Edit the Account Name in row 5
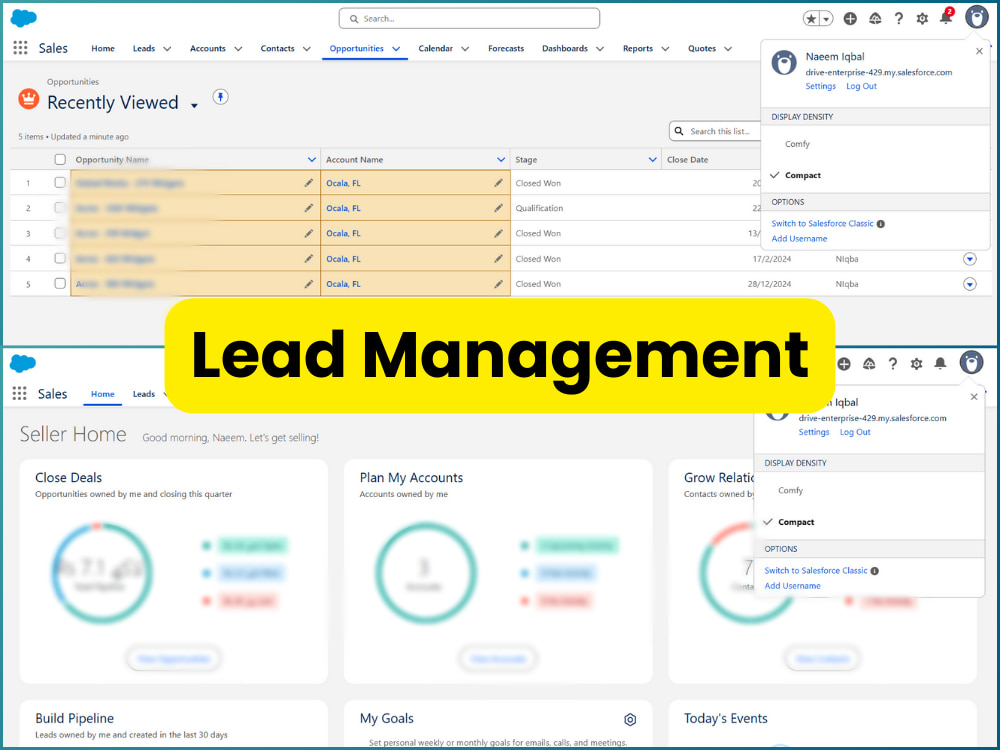The image size is (1000, 750). pos(498,284)
